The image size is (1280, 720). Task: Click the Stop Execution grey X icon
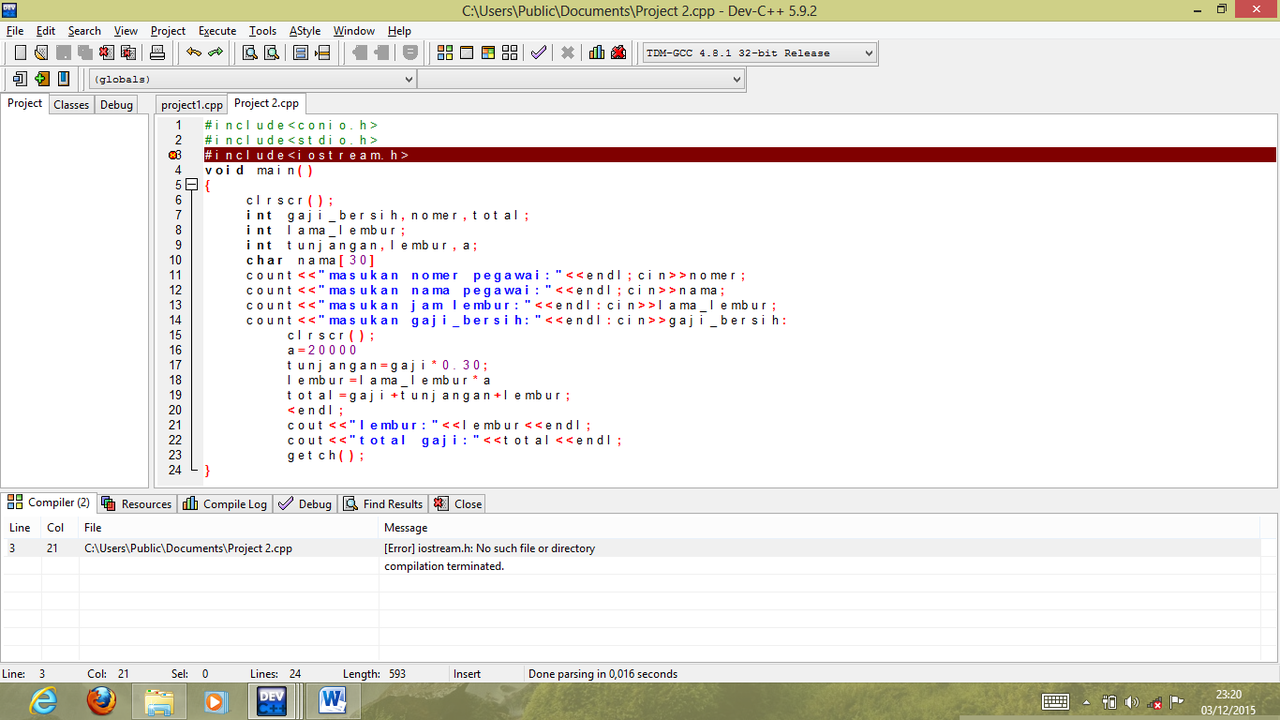(x=568, y=53)
